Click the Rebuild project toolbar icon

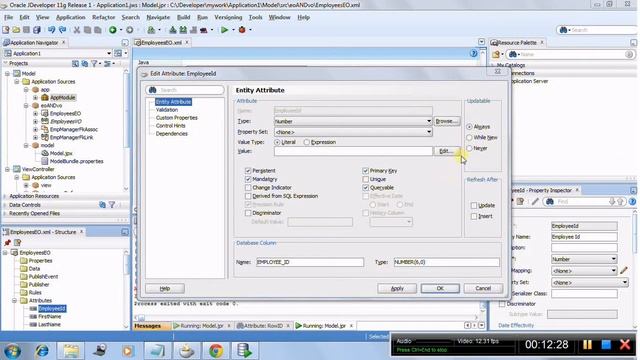click(x=183, y=30)
